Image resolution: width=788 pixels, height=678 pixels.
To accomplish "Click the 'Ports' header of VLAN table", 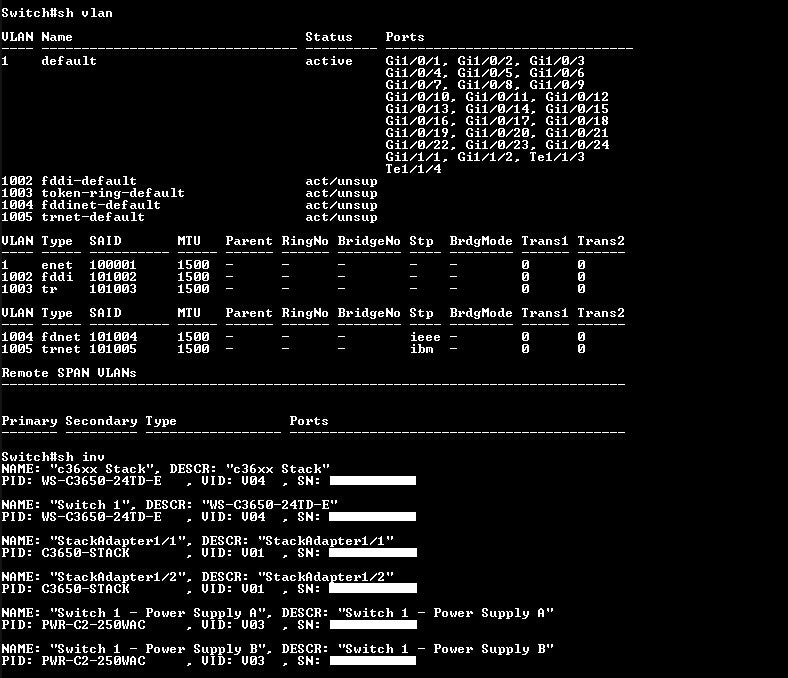I will point(405,37).
